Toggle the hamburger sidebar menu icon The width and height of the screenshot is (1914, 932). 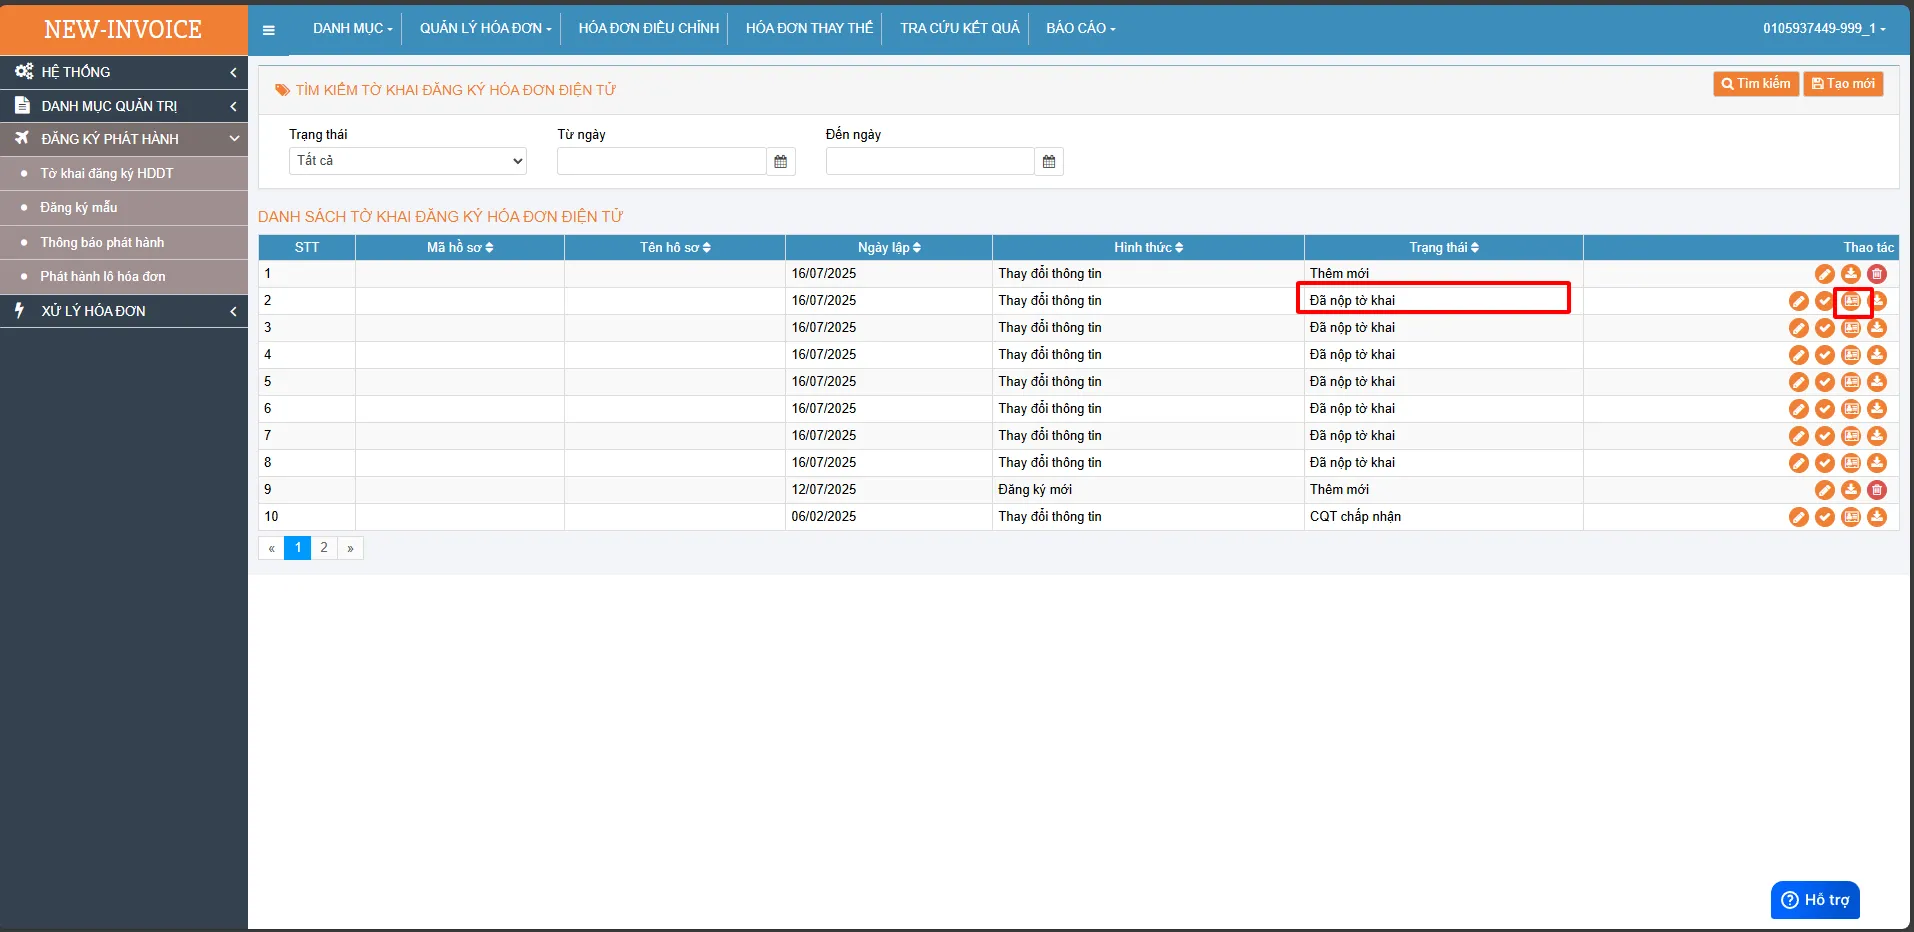[268, 30]
